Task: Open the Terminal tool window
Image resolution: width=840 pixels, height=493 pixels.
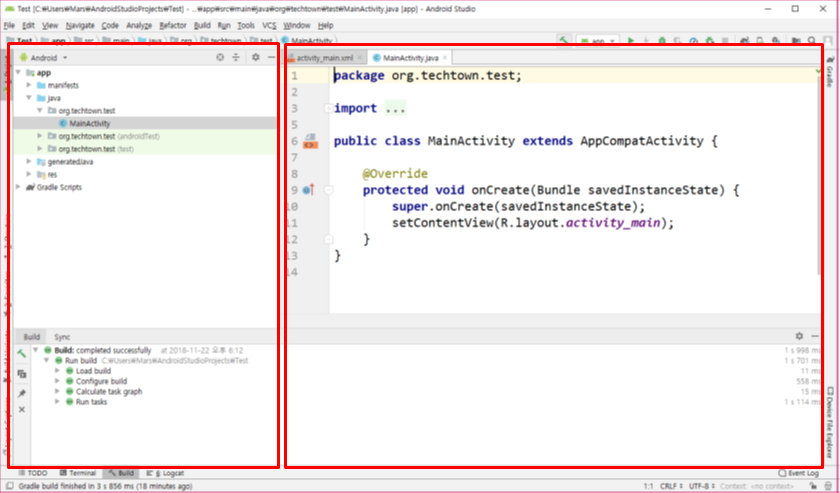Action: click(x=78, y=473)
